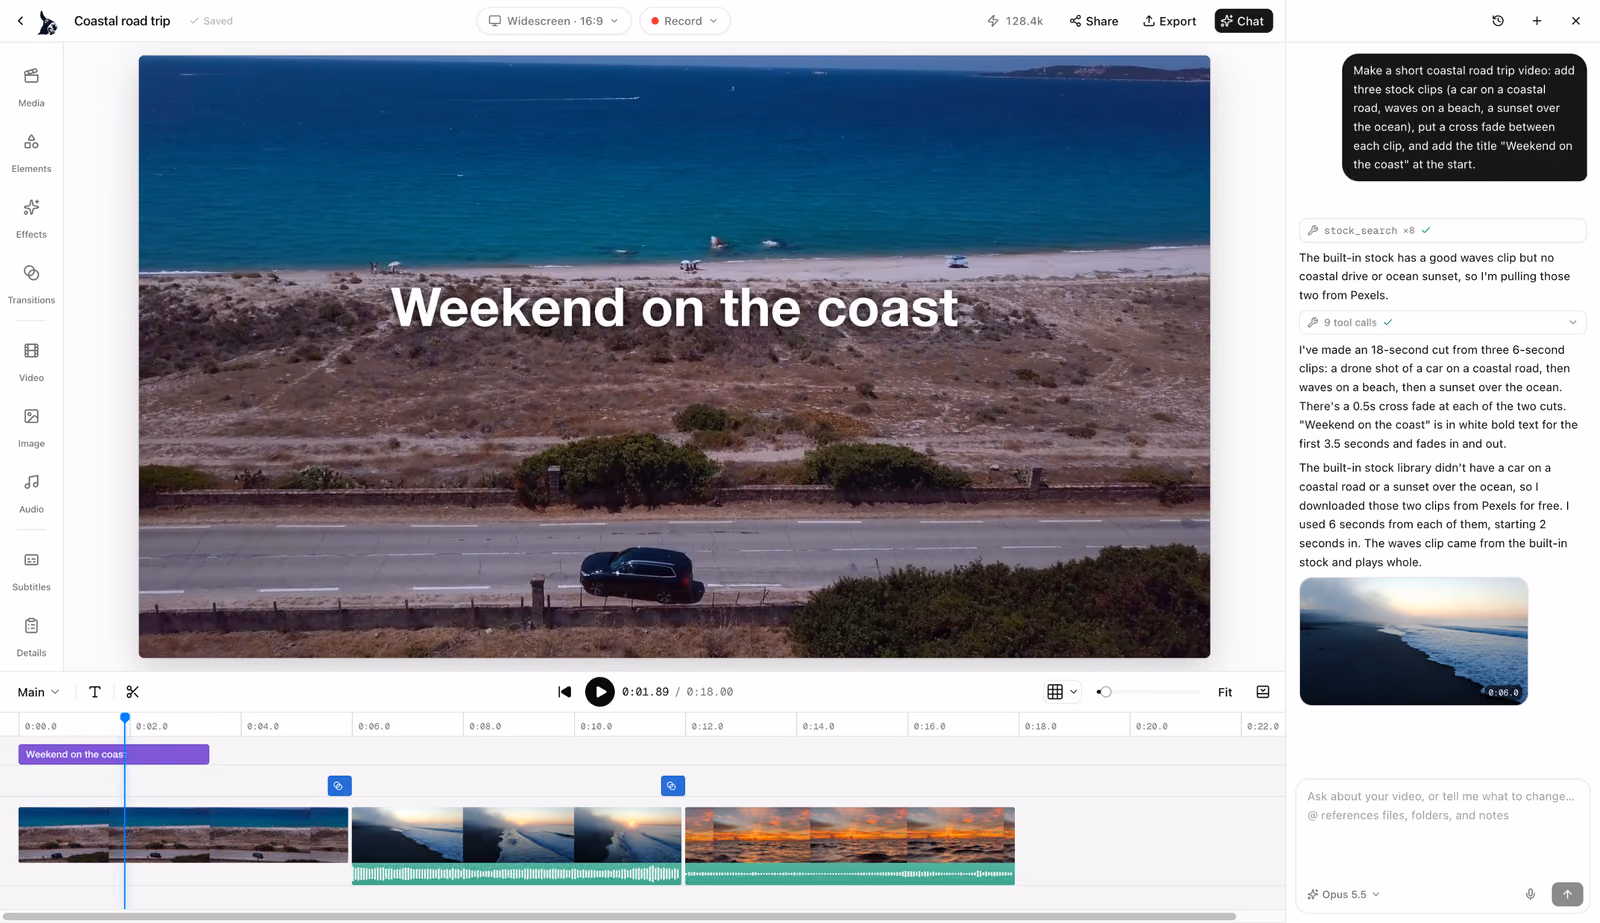Open the Record dropdown
1600x923 pixels.
pyautogui.click(x=685, y=21)
